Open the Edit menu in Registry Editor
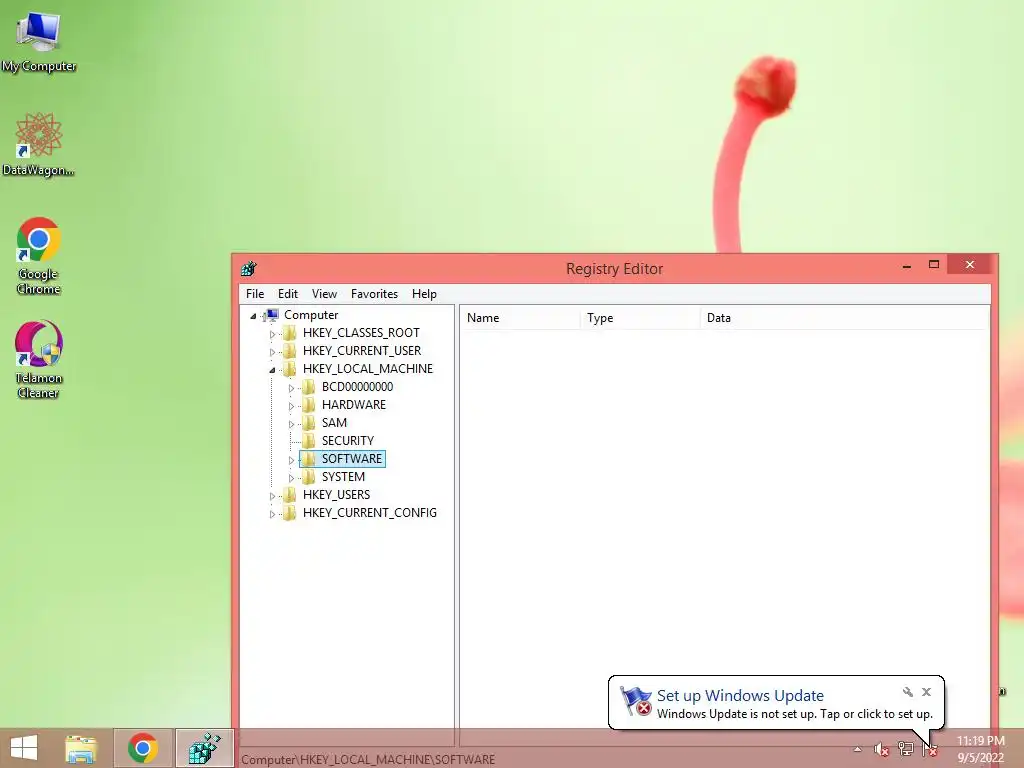Screen dimensions: 1024x768 pos(287,294)
